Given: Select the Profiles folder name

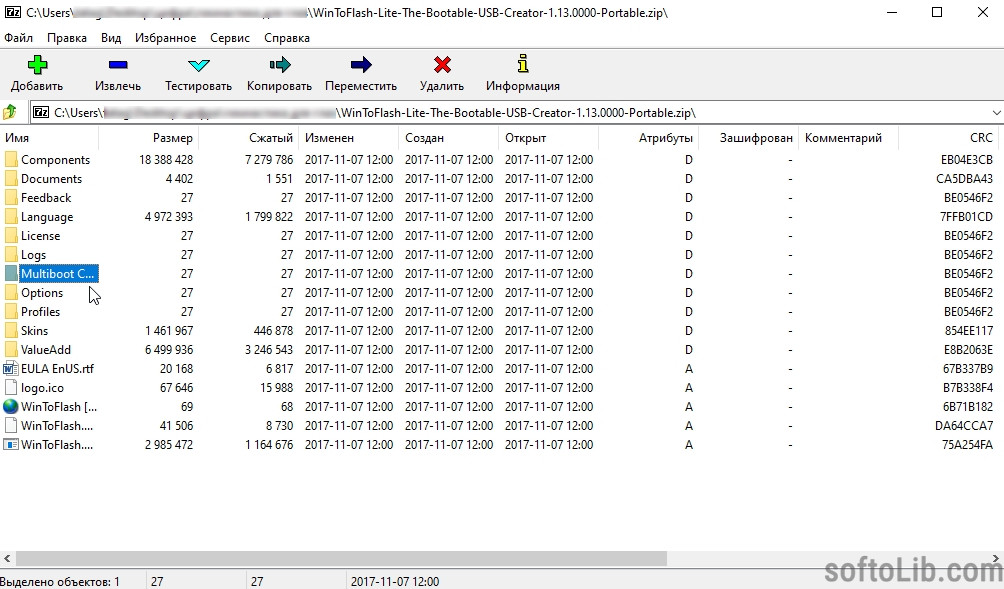Looking at the screenshot, I should [40, 312].
